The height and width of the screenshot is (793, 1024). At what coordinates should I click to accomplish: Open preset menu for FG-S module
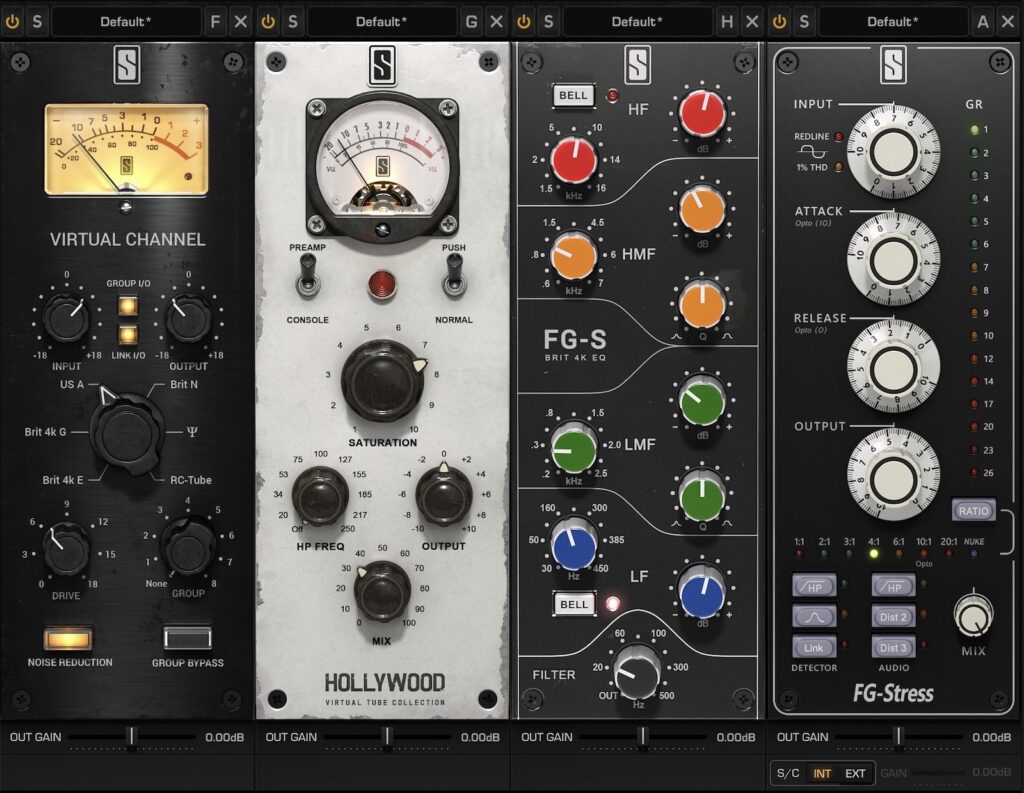pyautogui.click(x=637, y=22)
